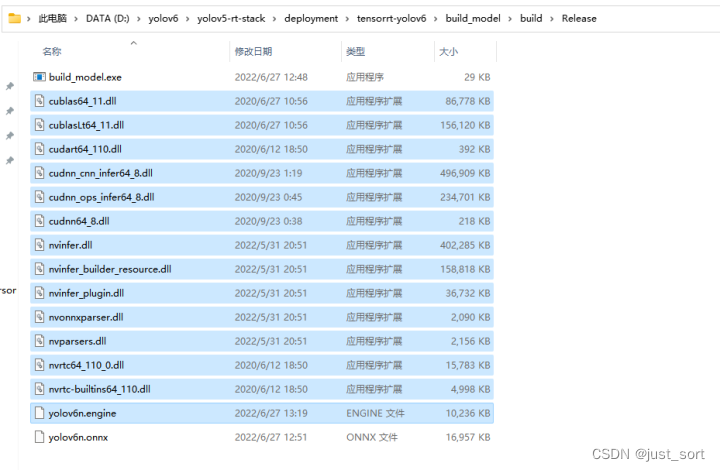Sort by 类型 column header
Viewport: 720px width, 471px height.
pyautogui.click(x=355, y=51)
